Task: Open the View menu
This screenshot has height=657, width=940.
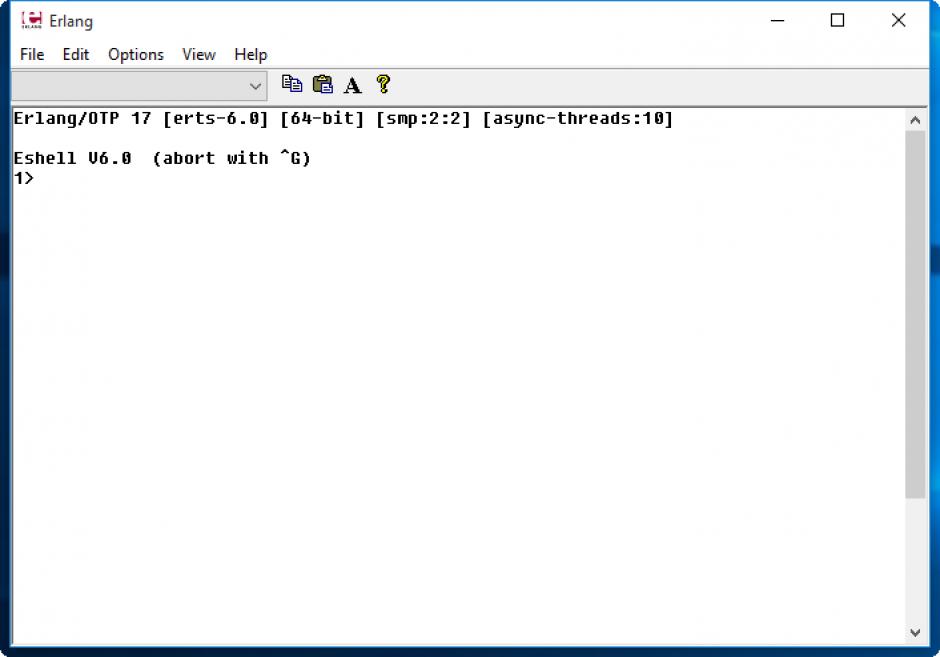Action: [199, 55]
